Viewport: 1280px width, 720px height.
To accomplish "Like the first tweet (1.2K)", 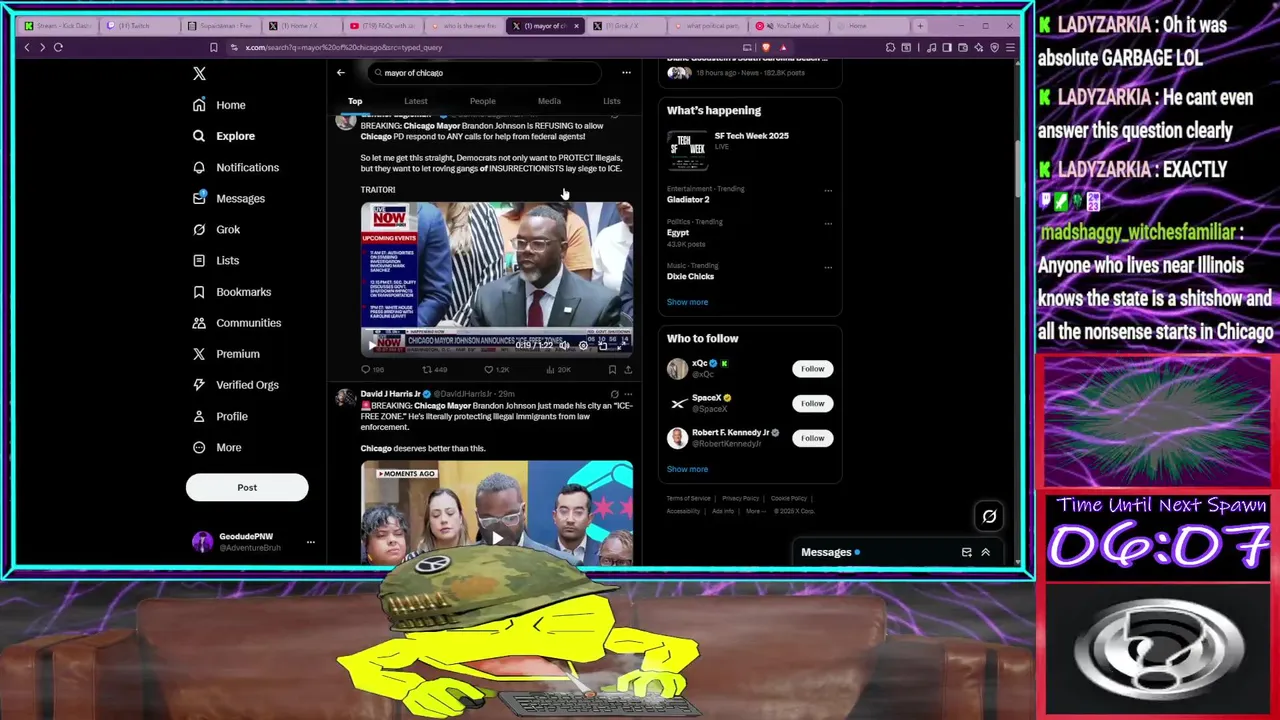I will [x=497, y=369].
